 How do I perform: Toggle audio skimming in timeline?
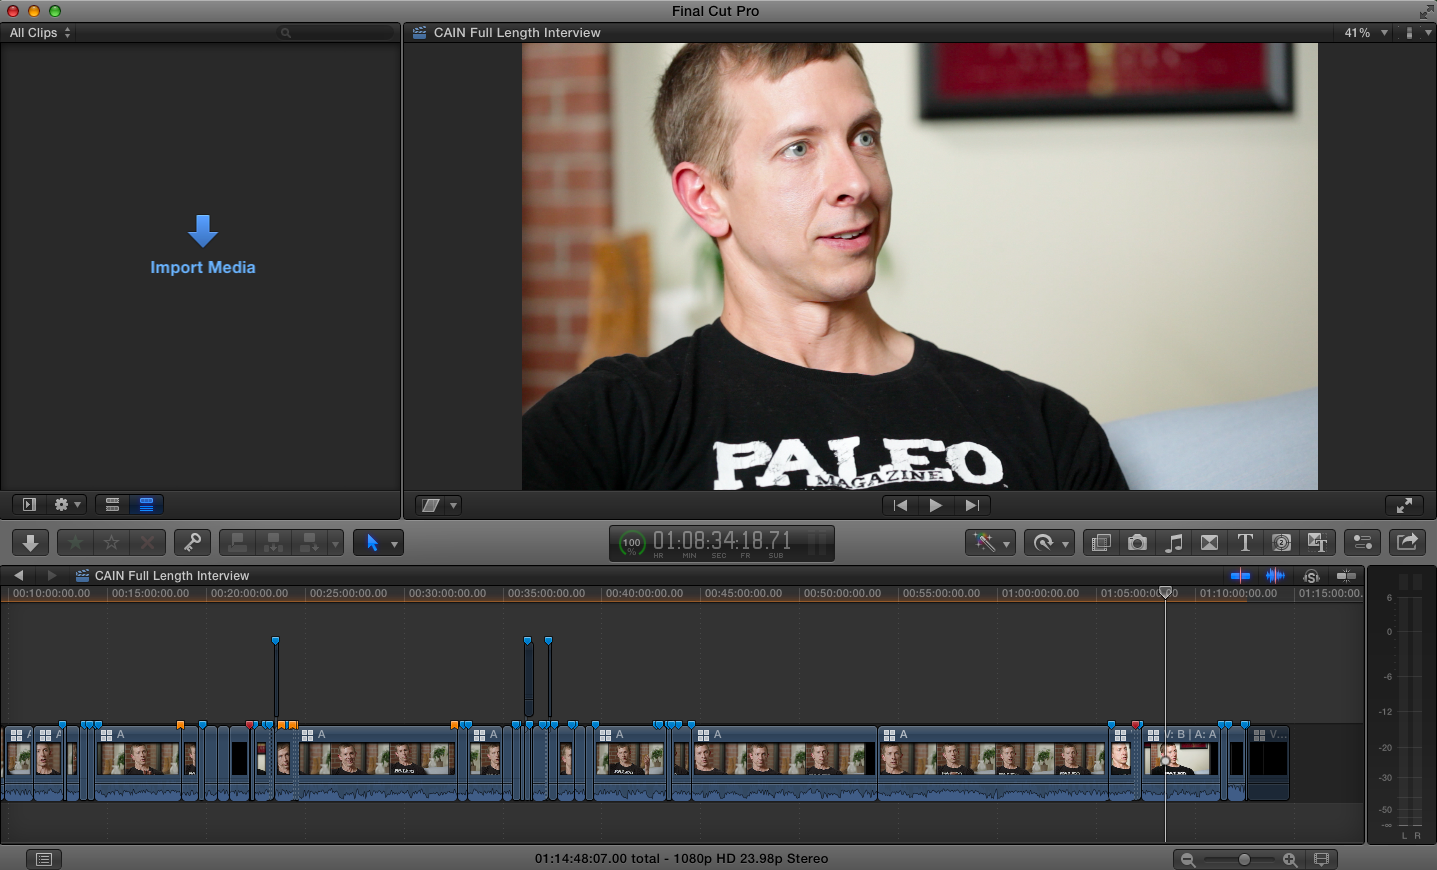pos(1275,575)
